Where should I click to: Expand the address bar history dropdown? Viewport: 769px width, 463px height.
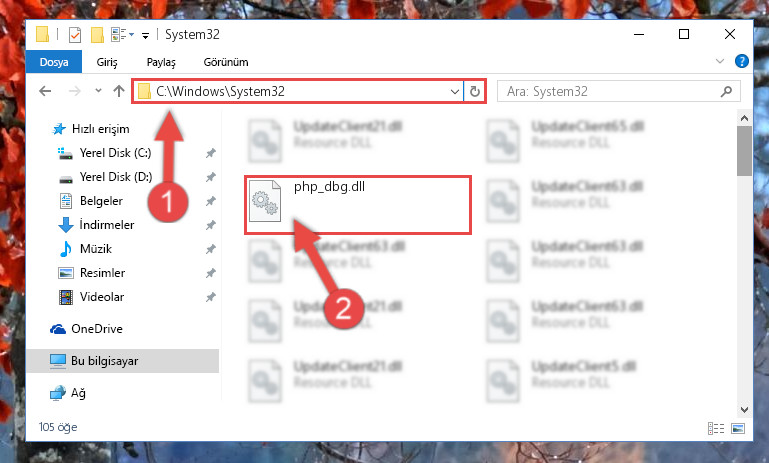pos(455,92)
